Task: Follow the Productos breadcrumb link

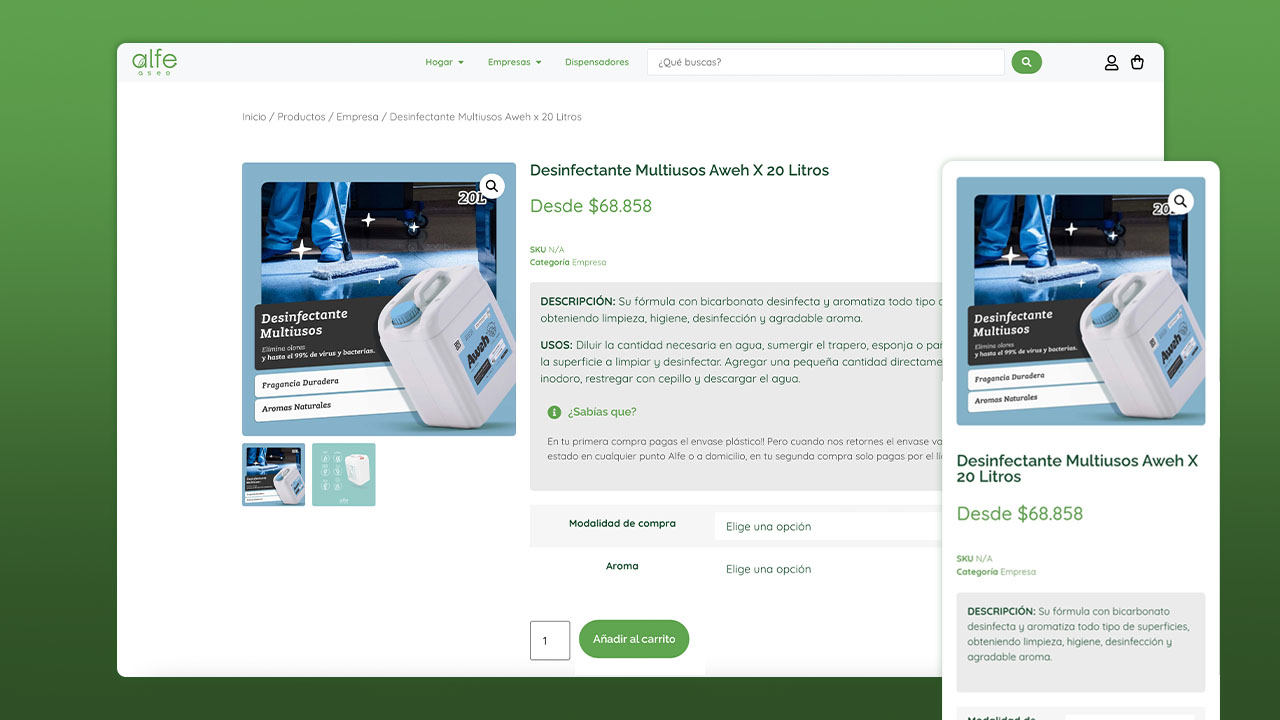Action: point(301,117)
